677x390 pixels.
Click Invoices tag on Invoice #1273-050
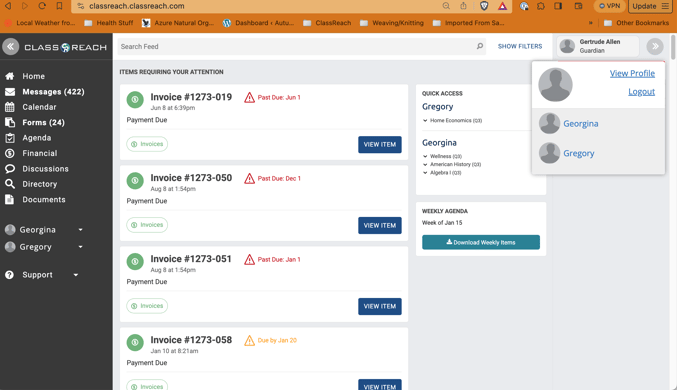point(147,225)
